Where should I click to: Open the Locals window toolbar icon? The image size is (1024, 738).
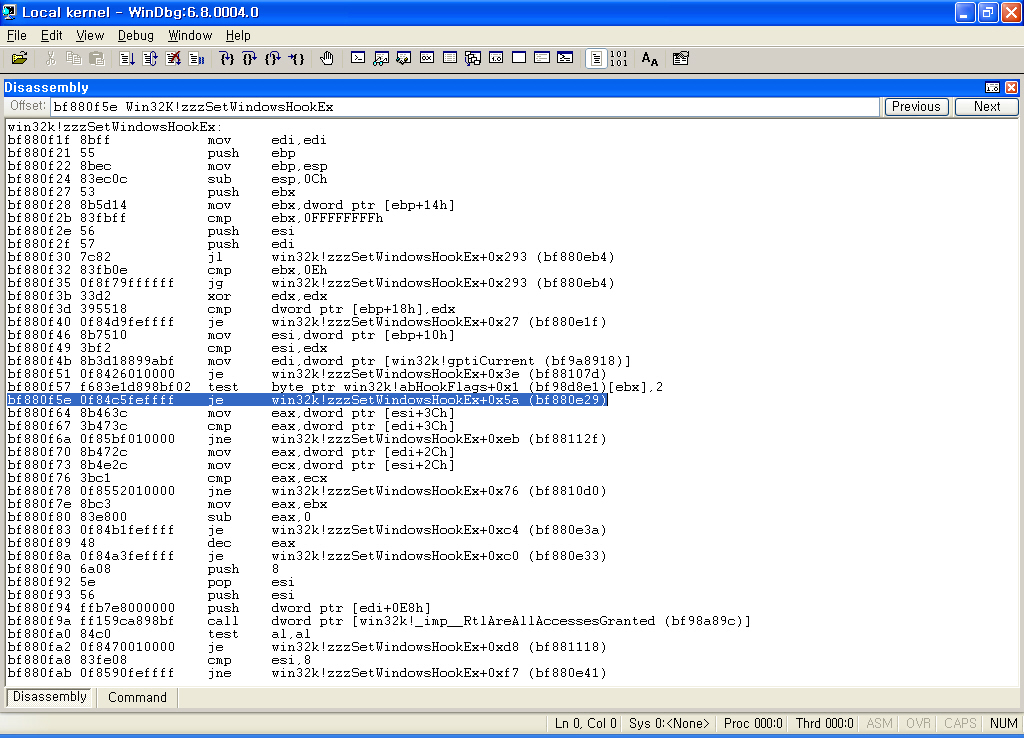coord(404,59)
